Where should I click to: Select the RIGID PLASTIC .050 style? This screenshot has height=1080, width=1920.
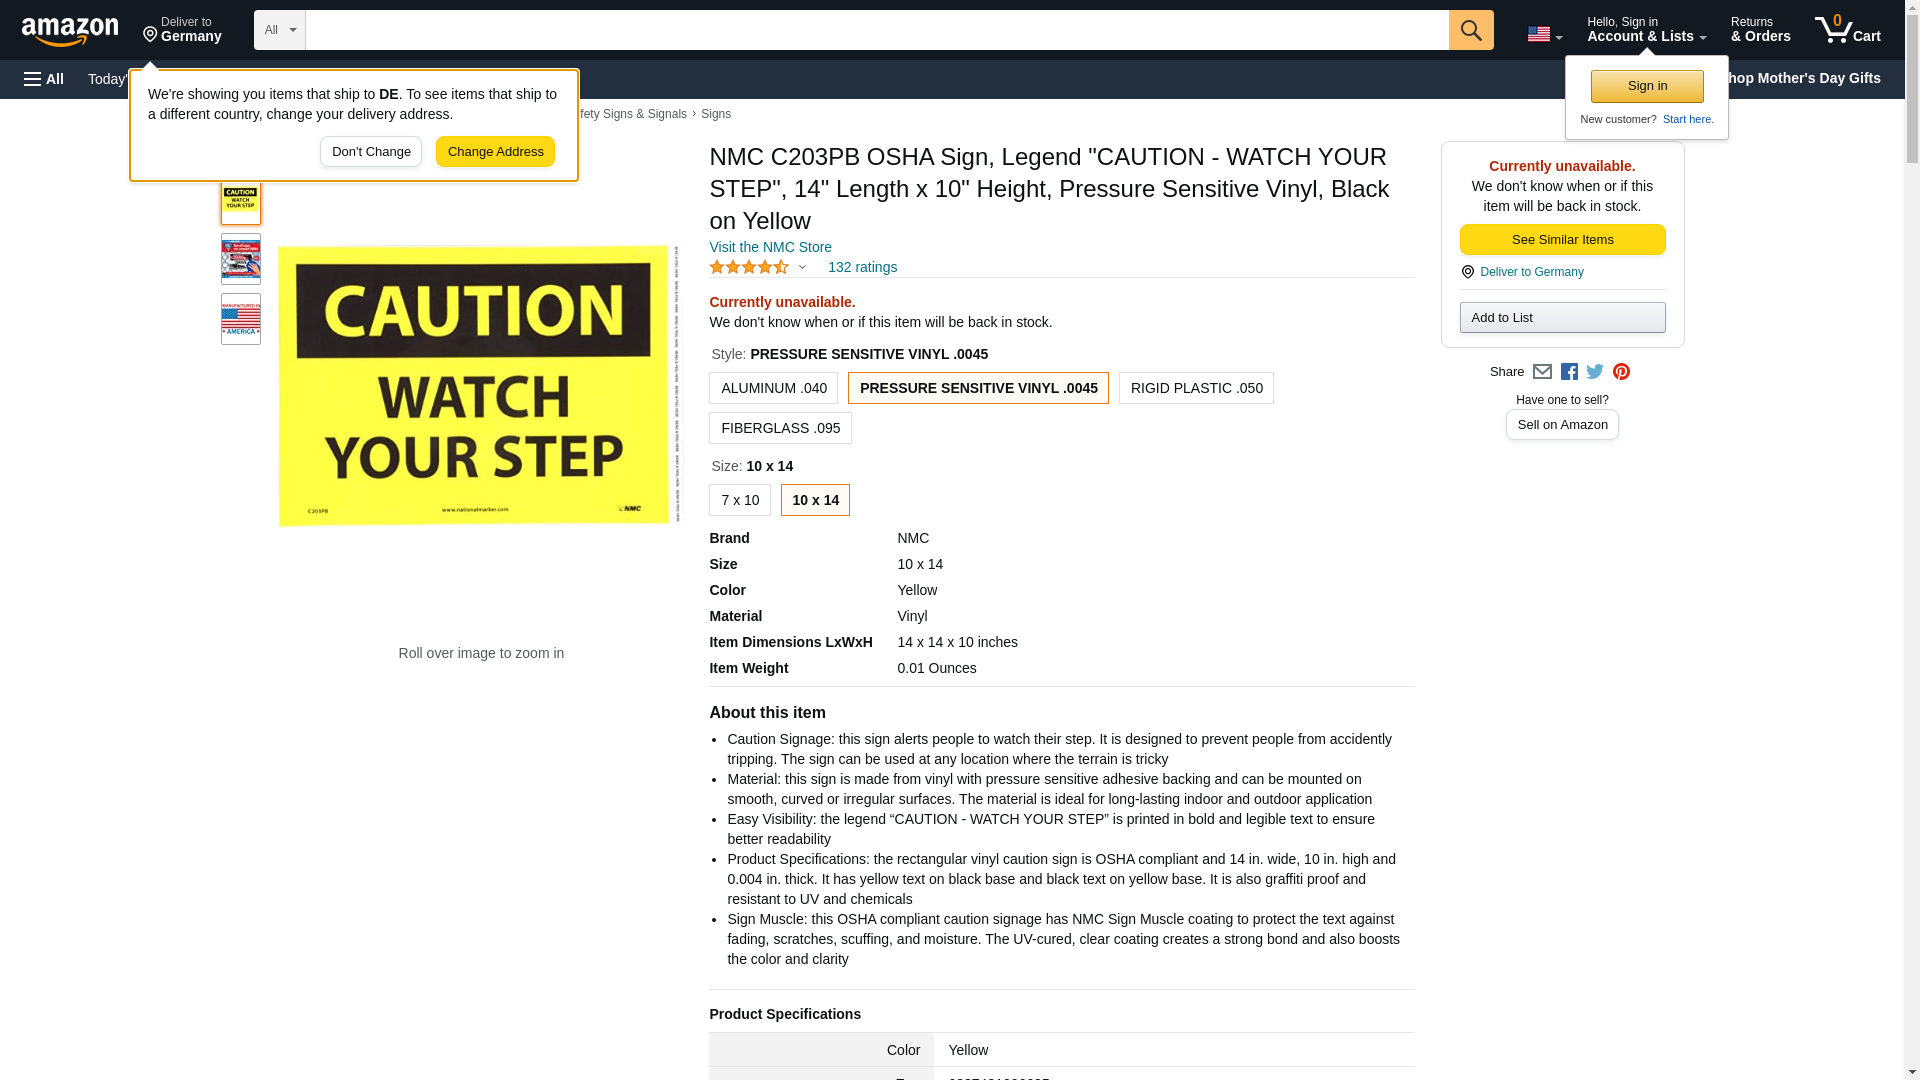1196,388
